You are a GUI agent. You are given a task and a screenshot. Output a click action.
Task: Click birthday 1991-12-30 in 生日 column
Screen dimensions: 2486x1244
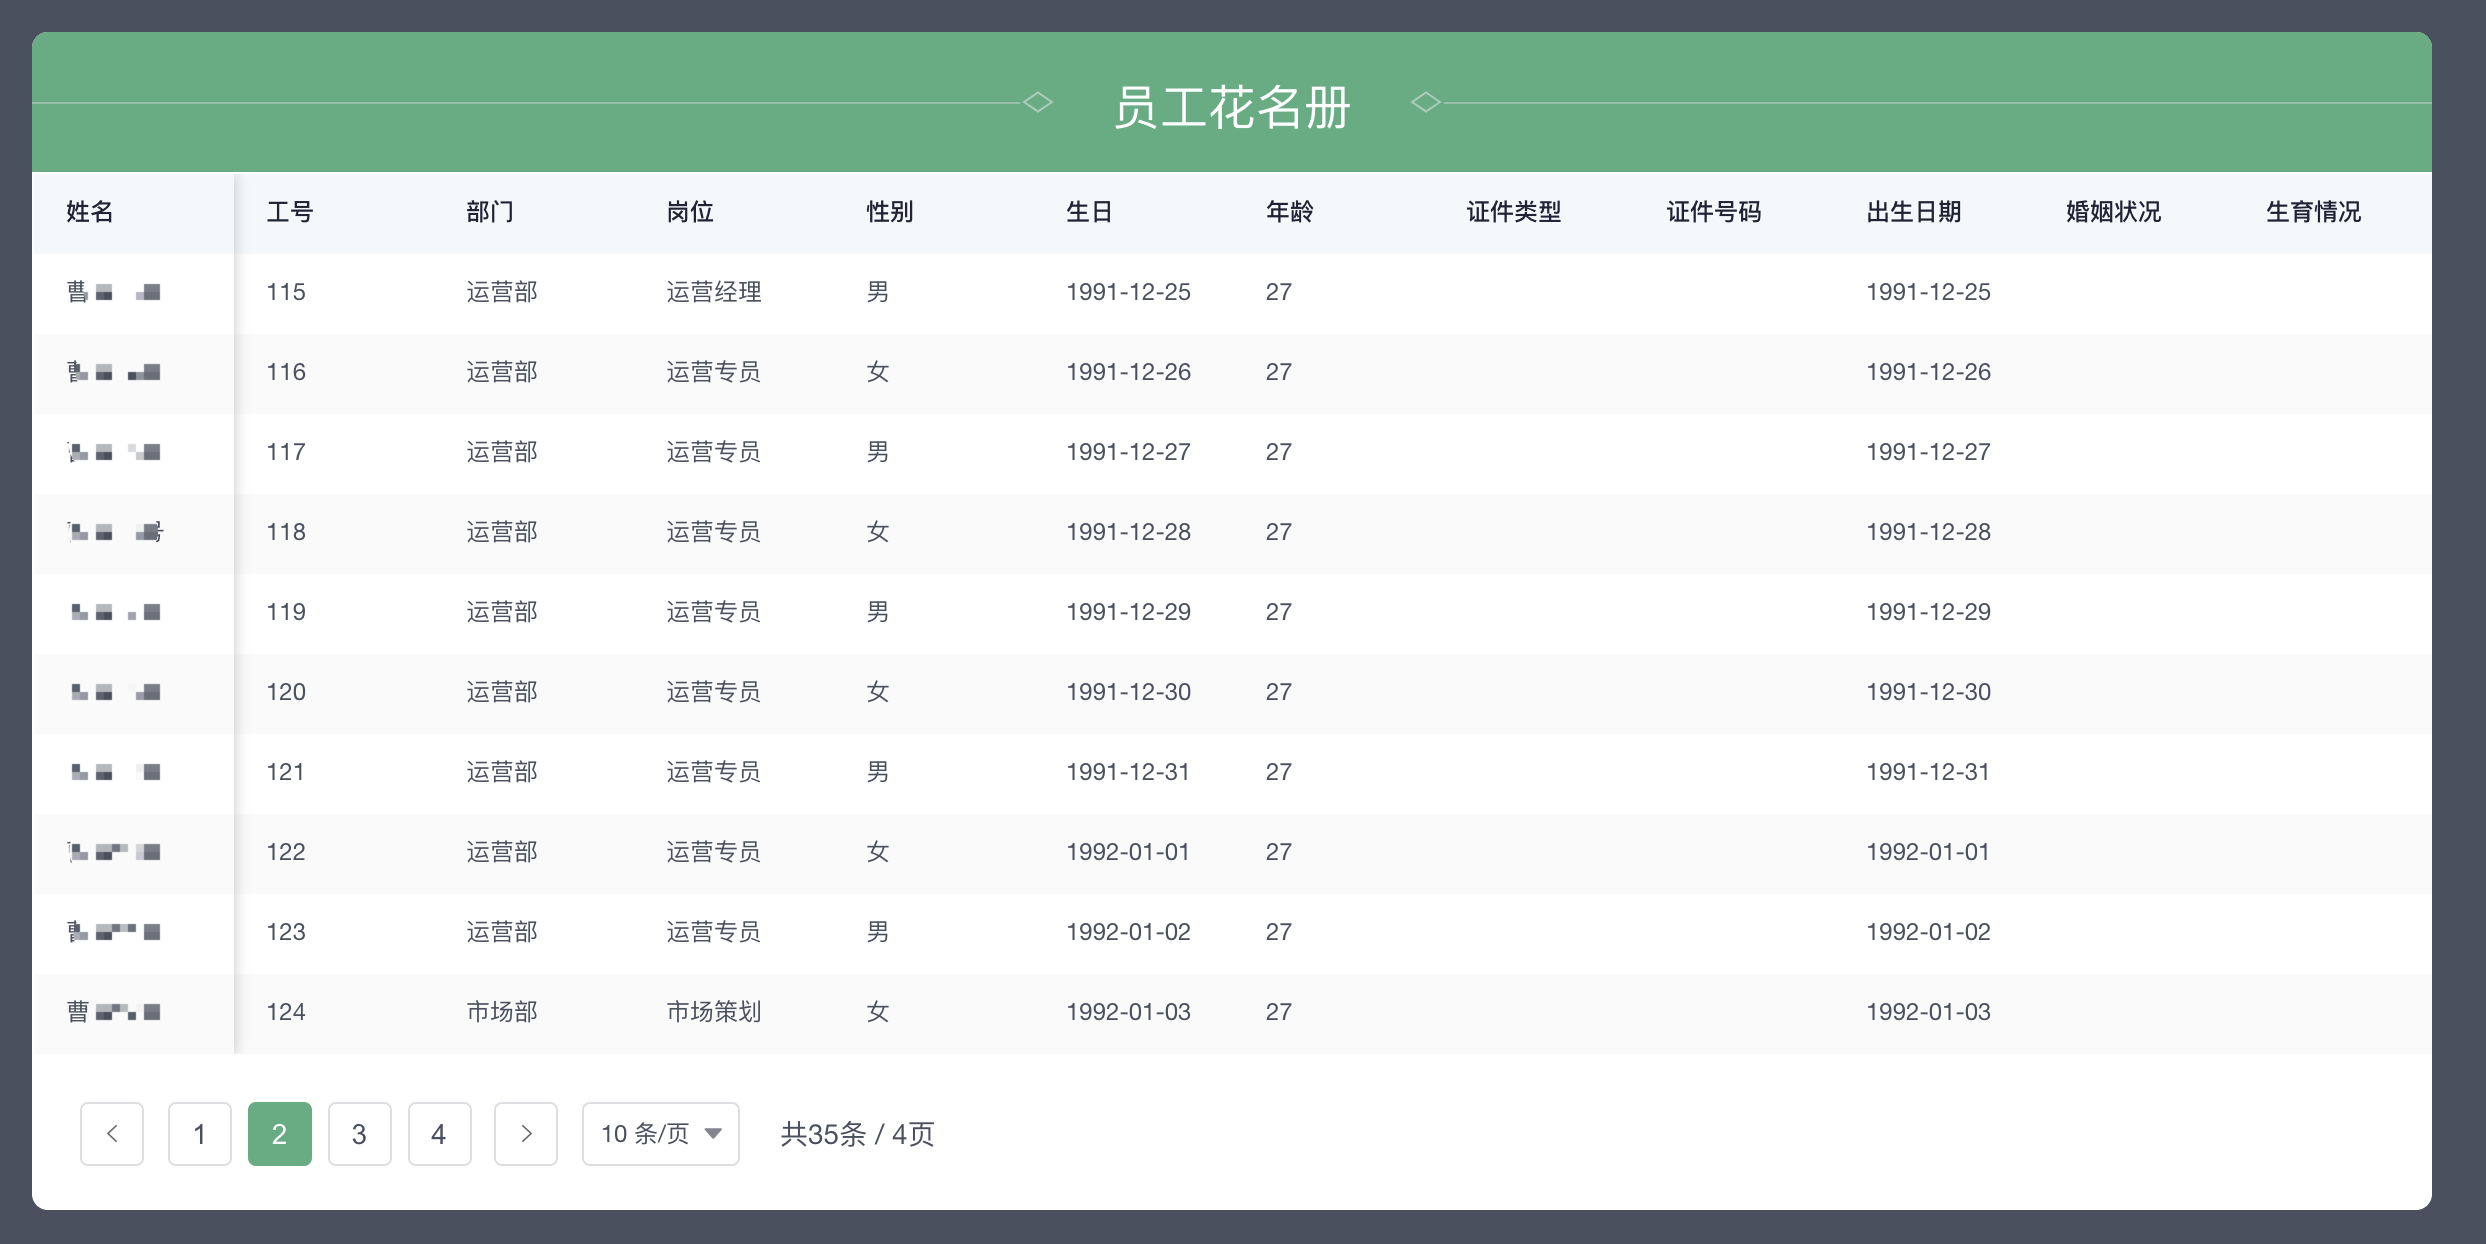(x=1128, y=692)
